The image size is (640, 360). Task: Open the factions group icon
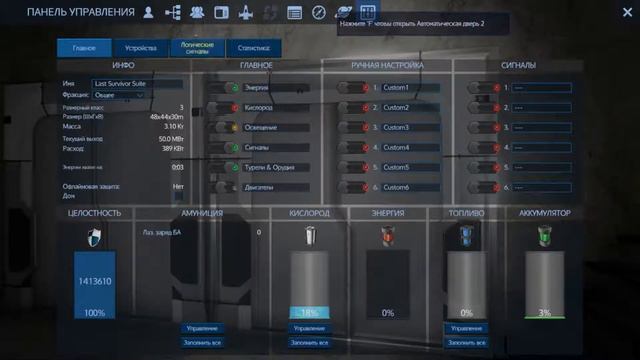pyautogui.click(x=197, y=12)
